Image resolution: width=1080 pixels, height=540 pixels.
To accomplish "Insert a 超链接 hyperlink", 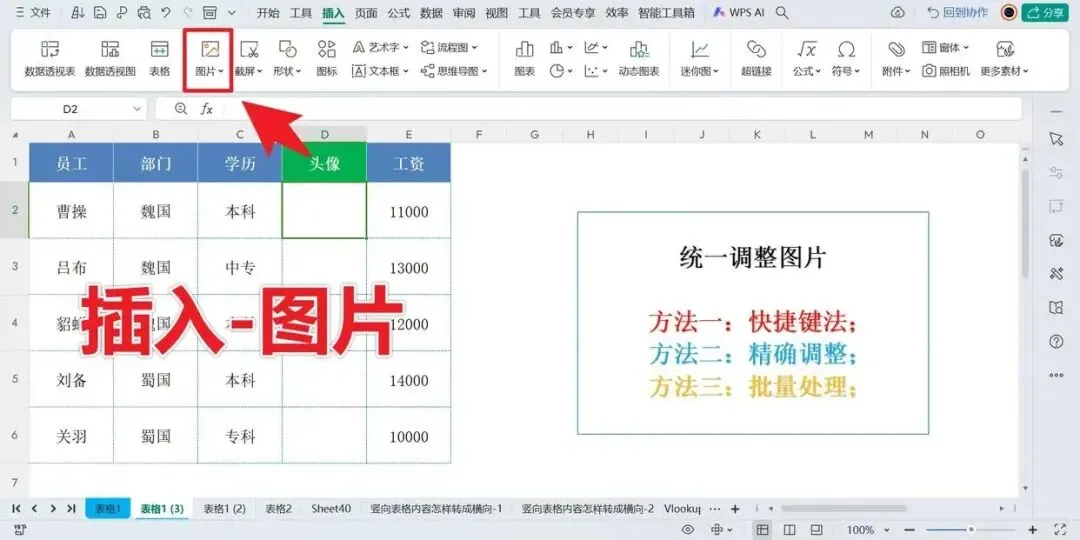I will (x=756, y=58).
